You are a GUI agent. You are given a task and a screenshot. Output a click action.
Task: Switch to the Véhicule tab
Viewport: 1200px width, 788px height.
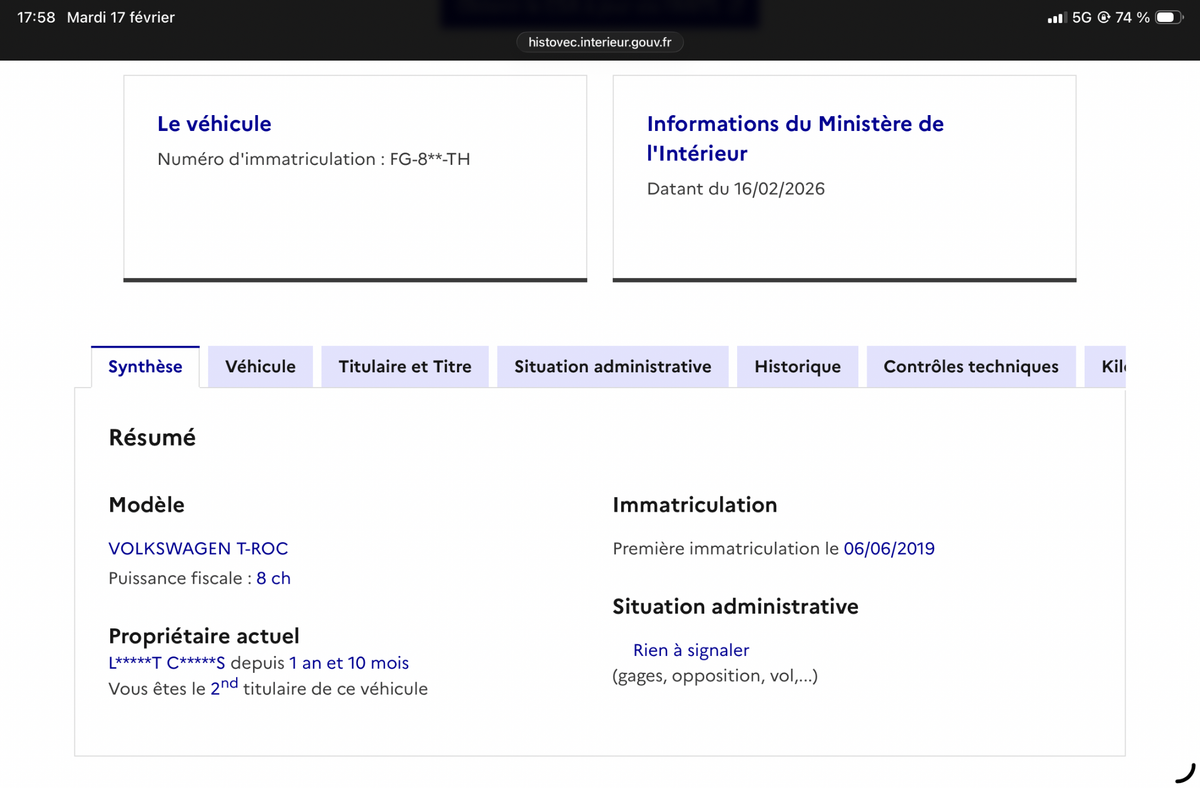pos(260,367)
